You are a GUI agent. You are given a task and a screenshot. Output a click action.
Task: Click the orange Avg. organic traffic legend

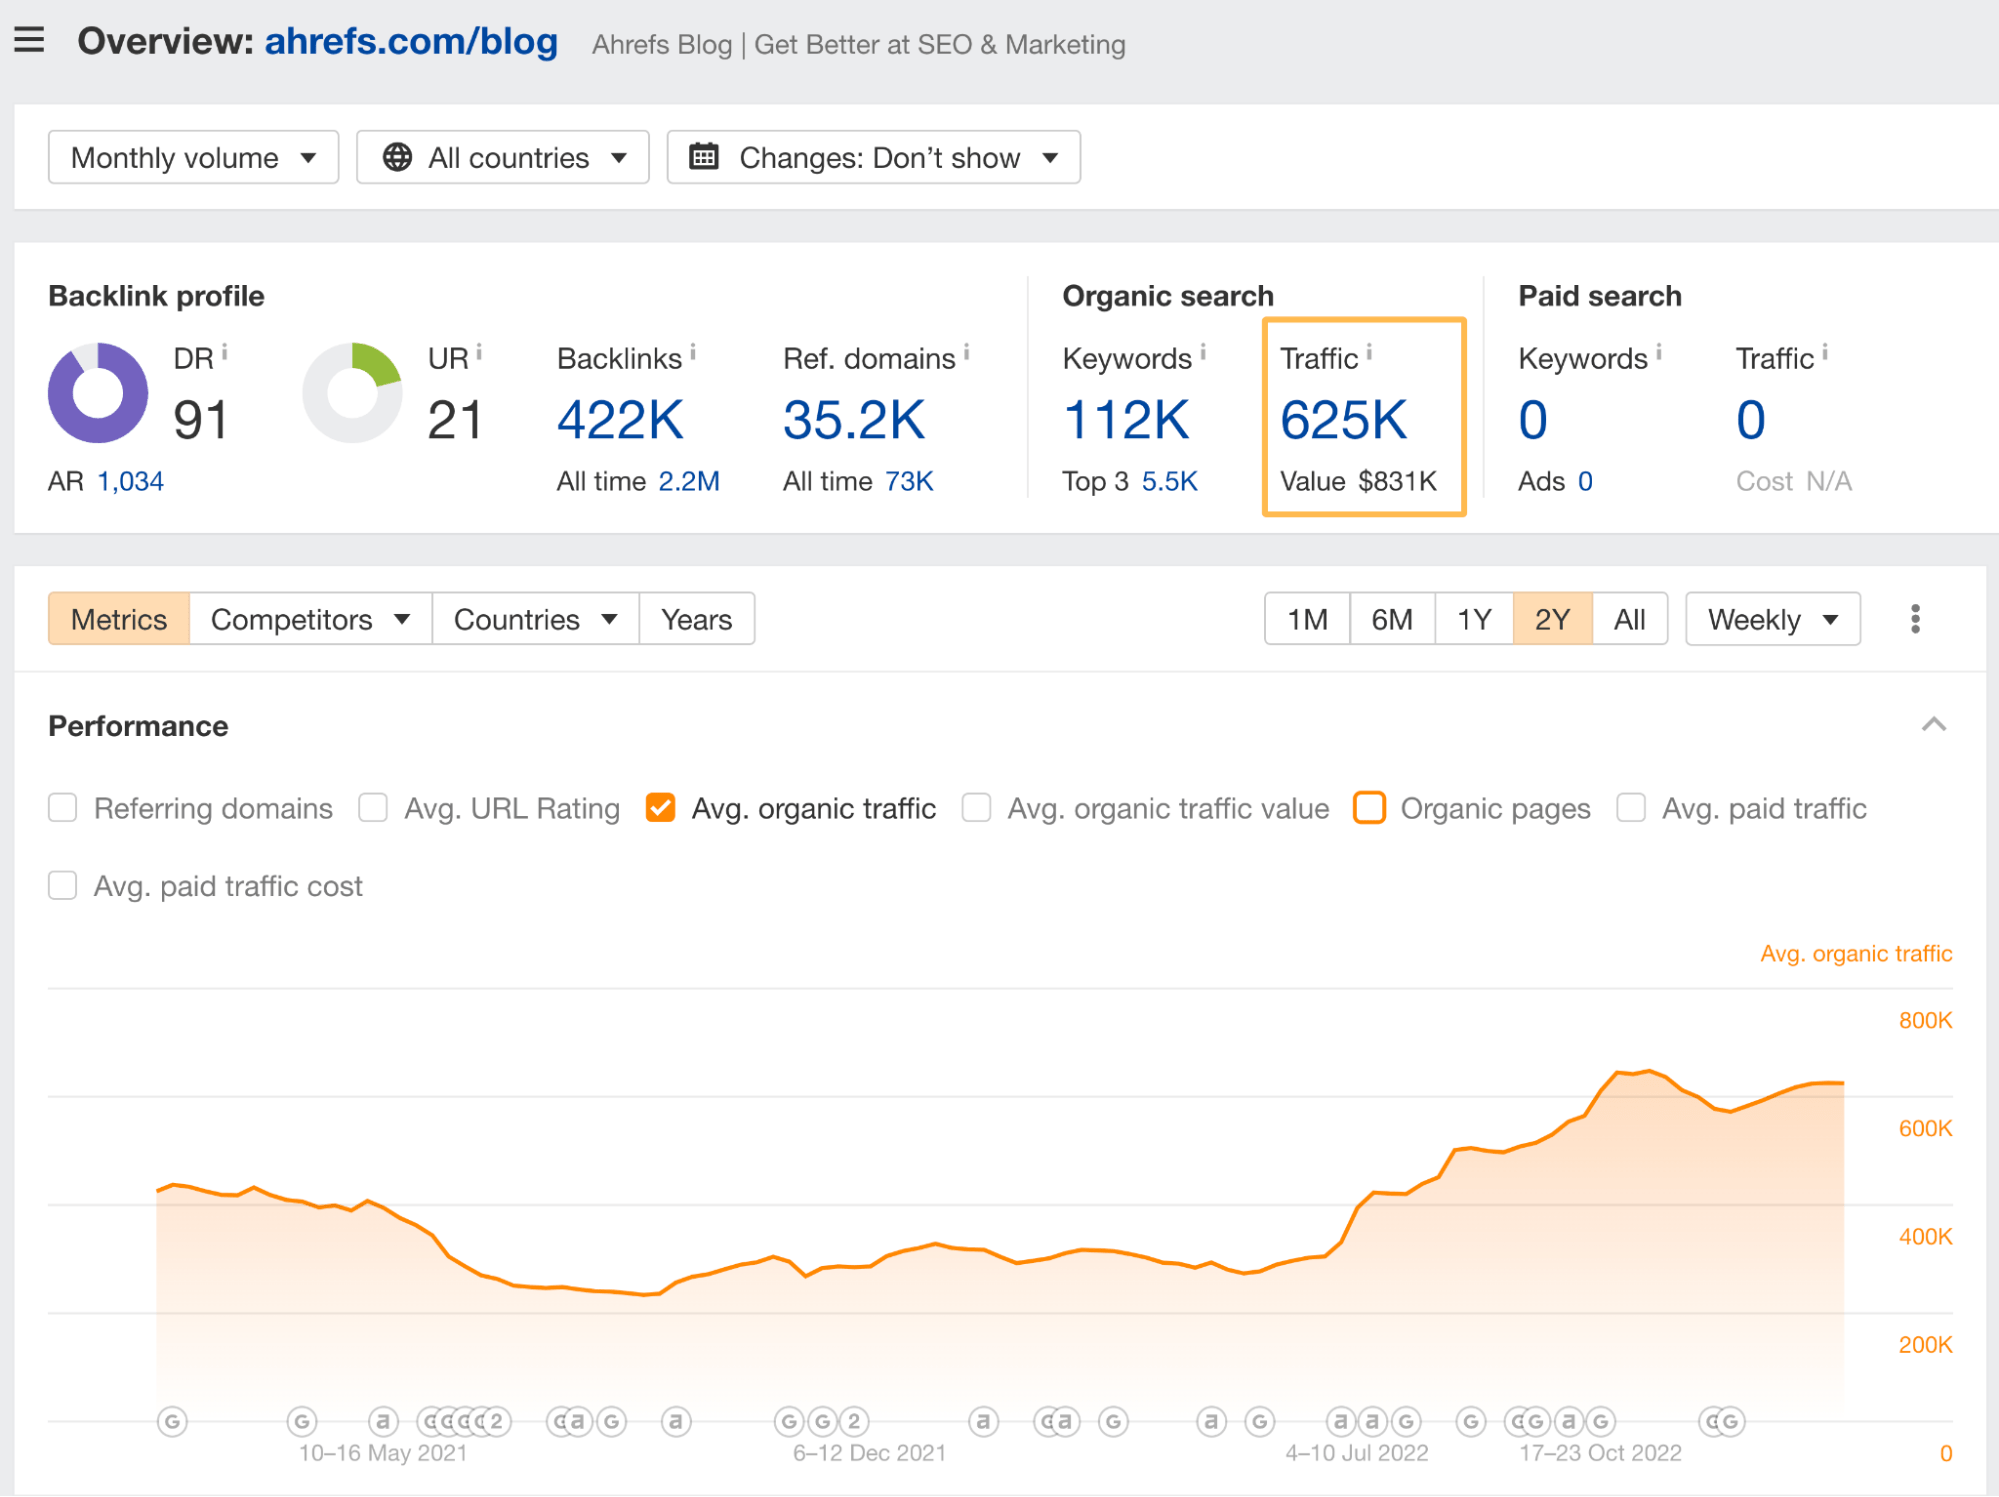point(1856,954)
